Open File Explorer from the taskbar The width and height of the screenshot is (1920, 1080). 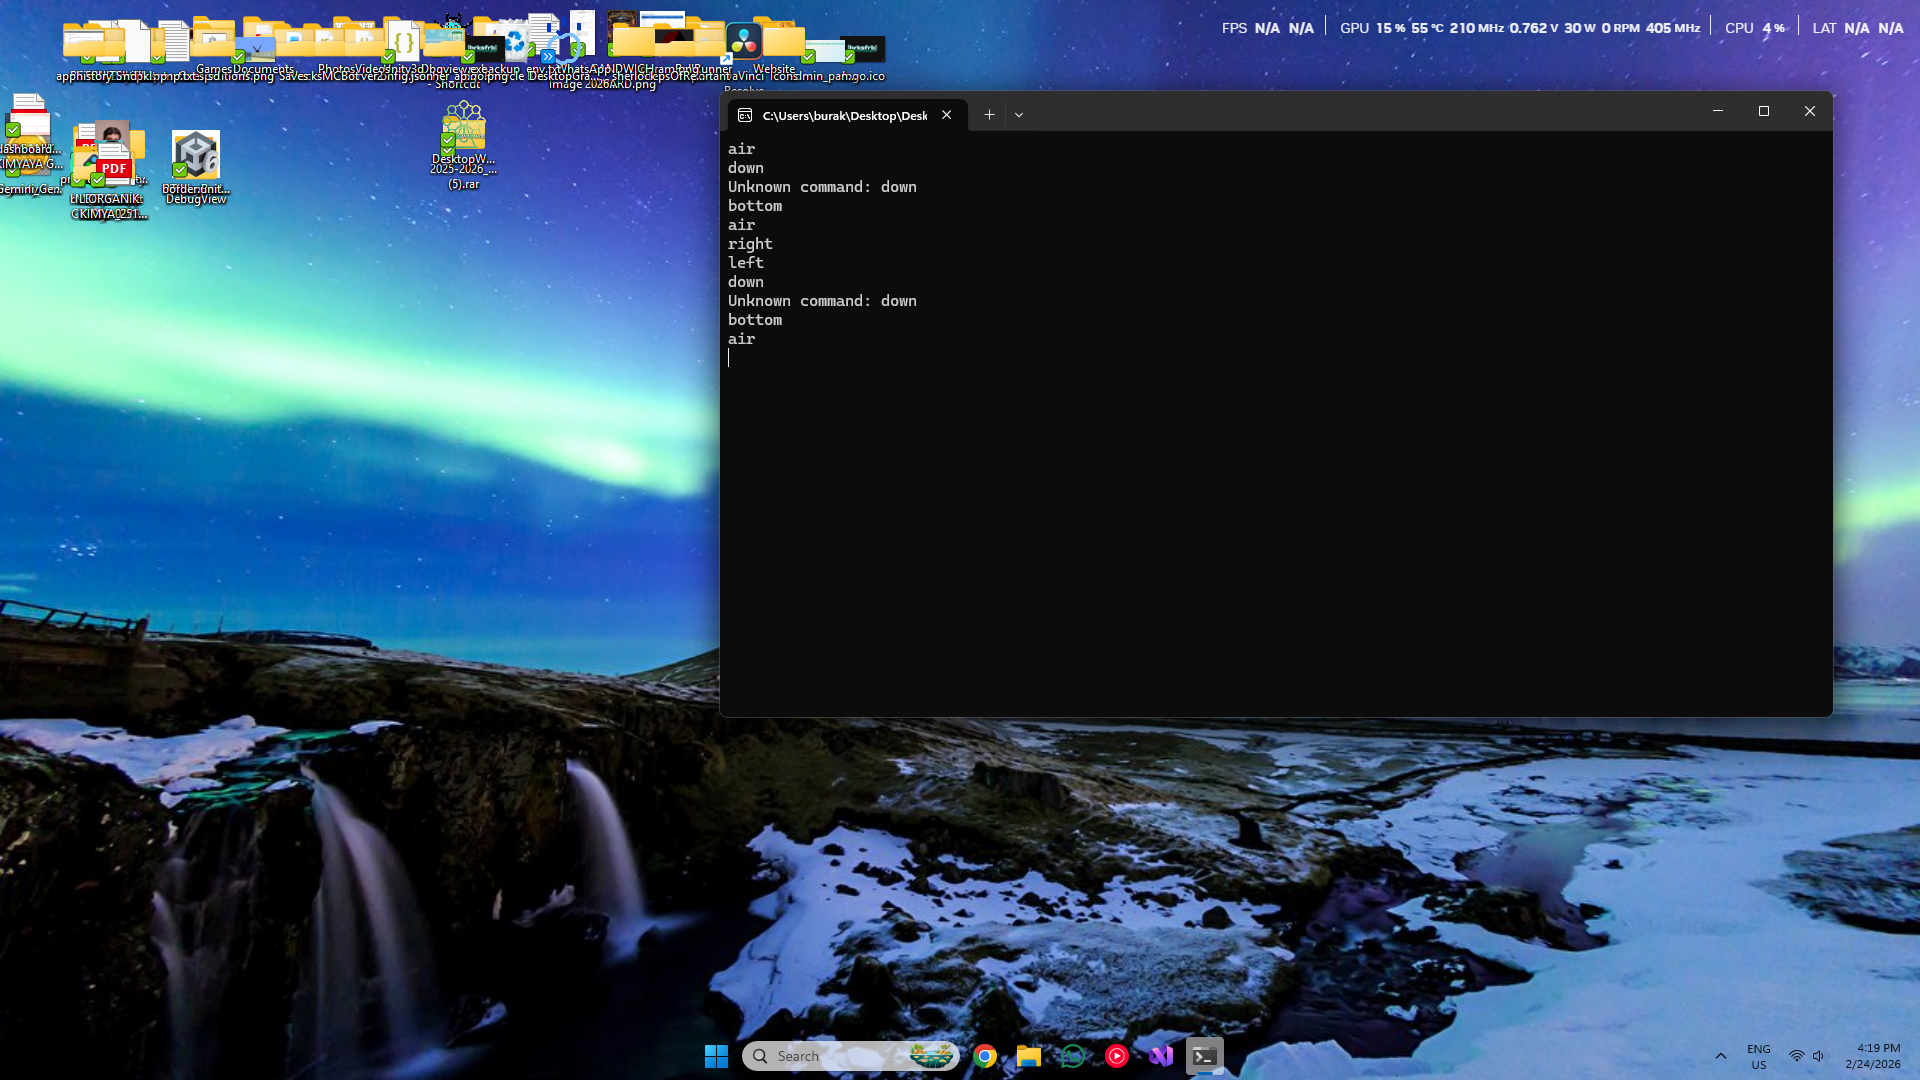click(1029, 1056)
